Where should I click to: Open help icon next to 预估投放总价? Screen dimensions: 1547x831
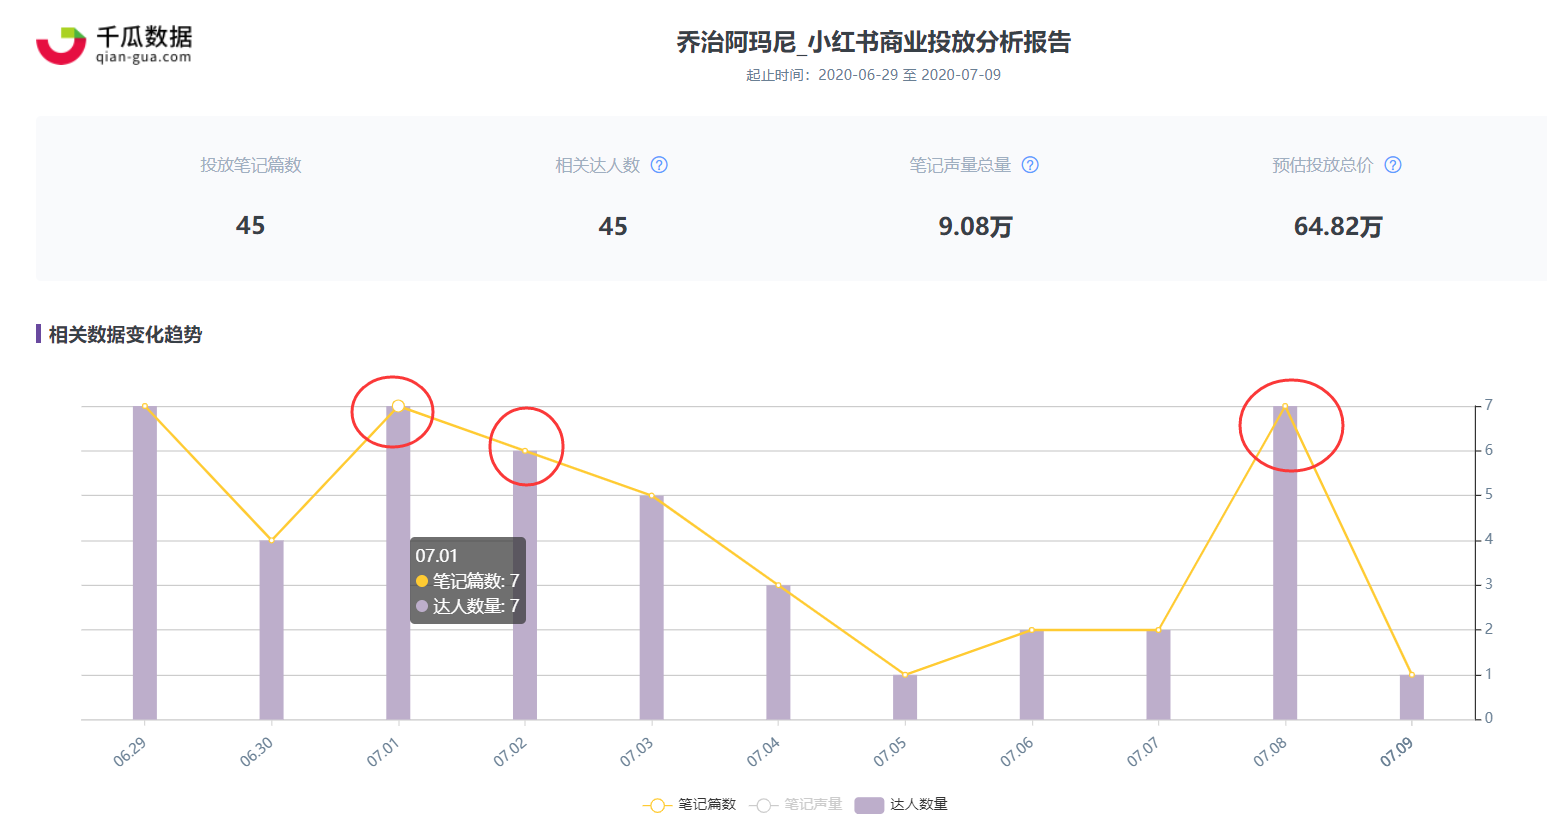coord(1393,165)
